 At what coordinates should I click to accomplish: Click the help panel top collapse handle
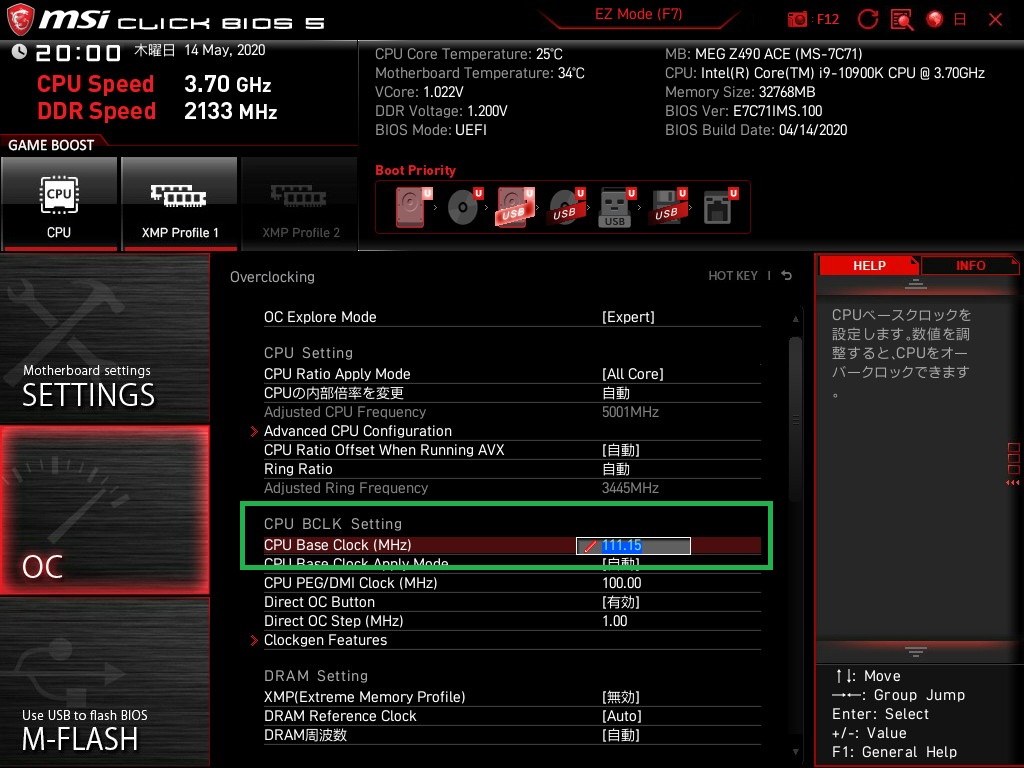pyautogui.click(x=916, y=283)
